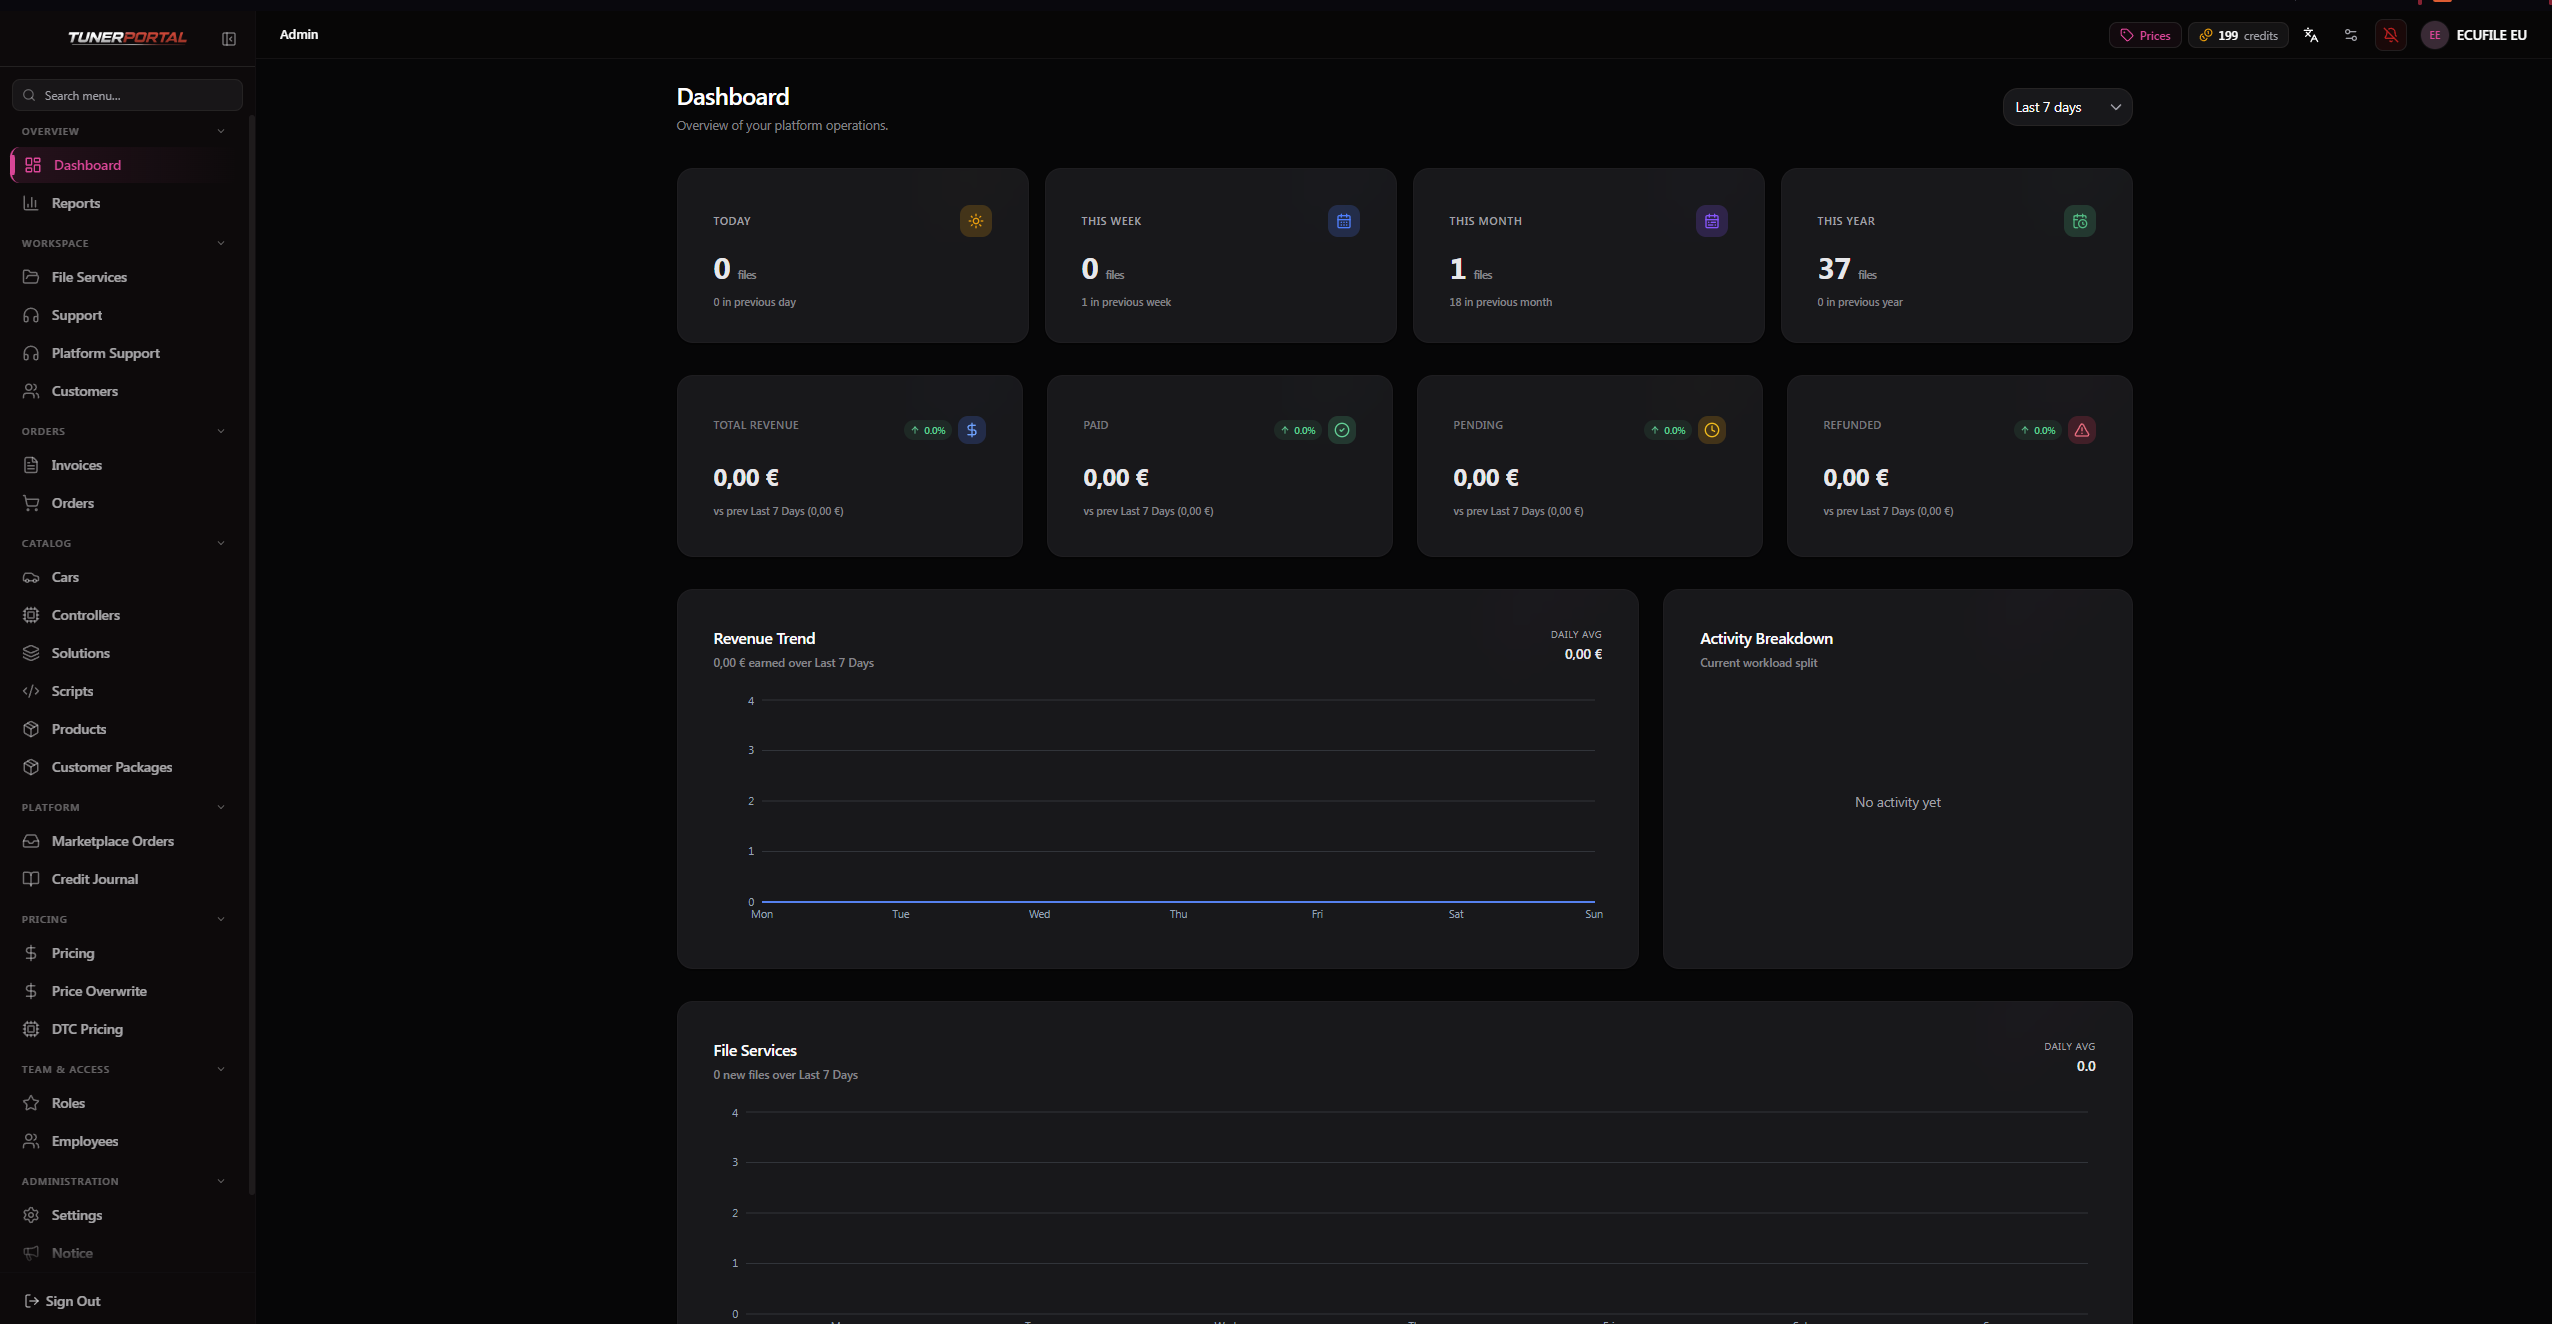Viewport: 2552px width, 1324px height.
Task: Collapse the Overview section chevron
Action: tap(221, 131)
